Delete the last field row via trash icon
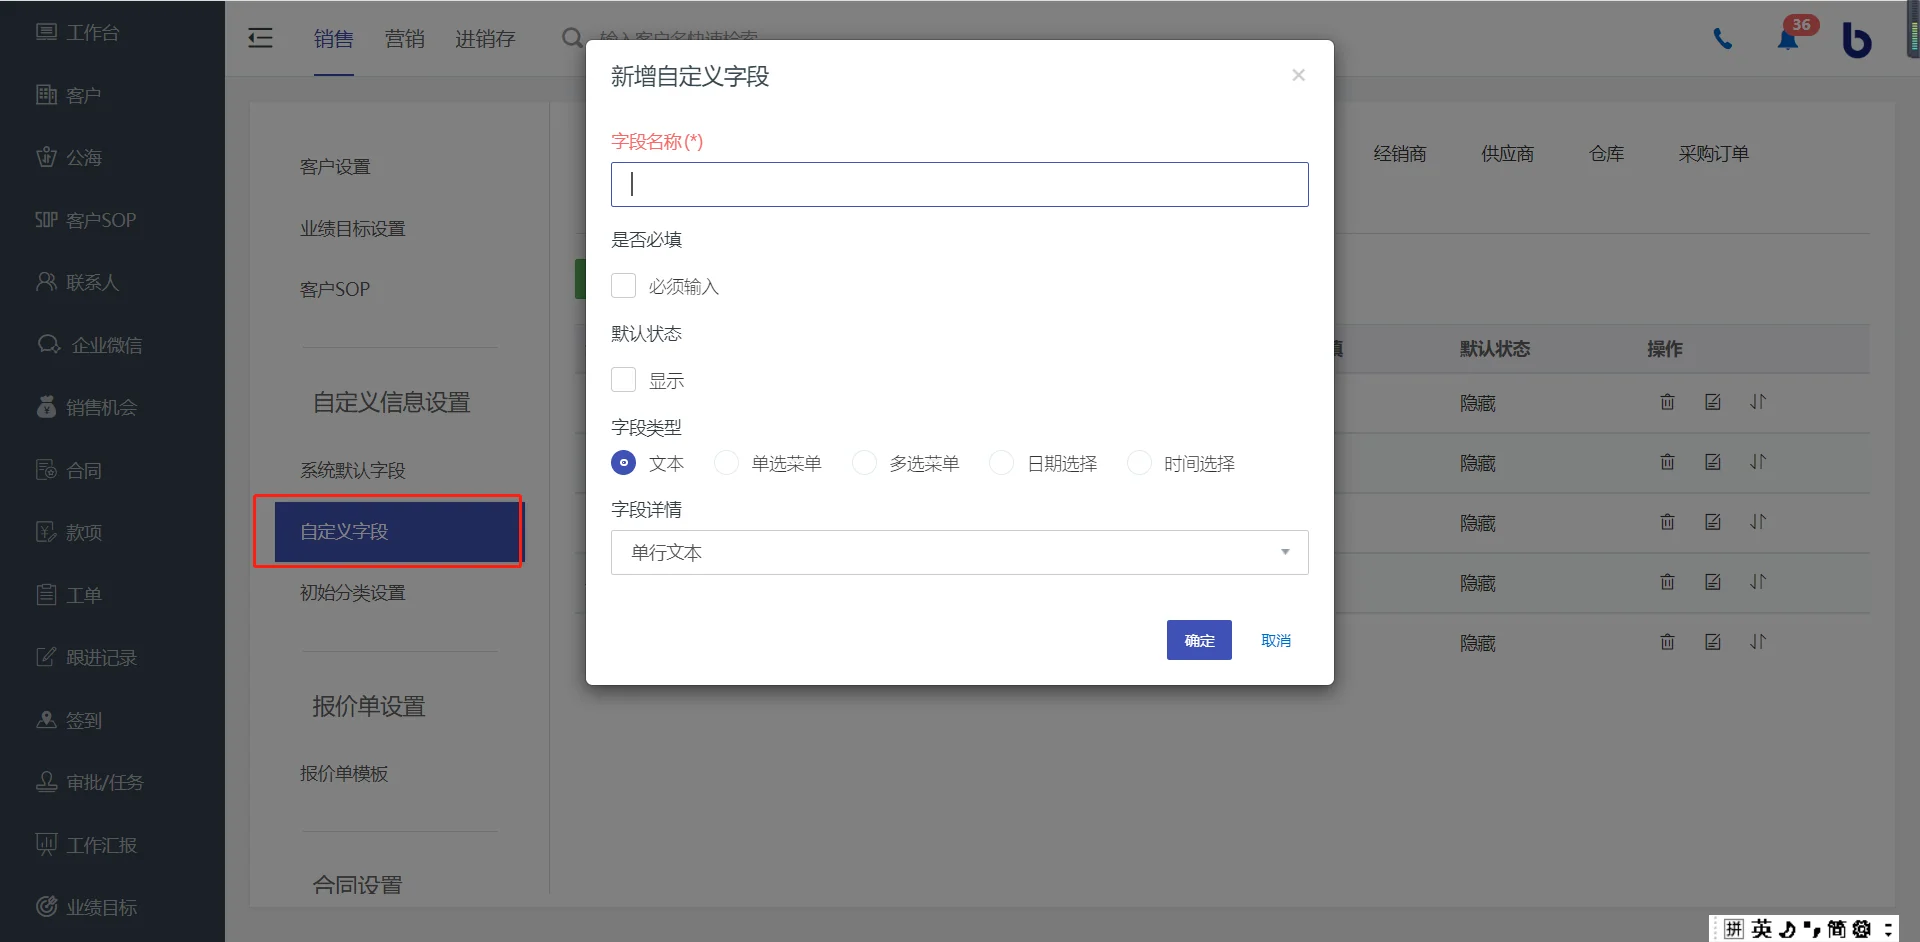 [x=1667, y=642]
